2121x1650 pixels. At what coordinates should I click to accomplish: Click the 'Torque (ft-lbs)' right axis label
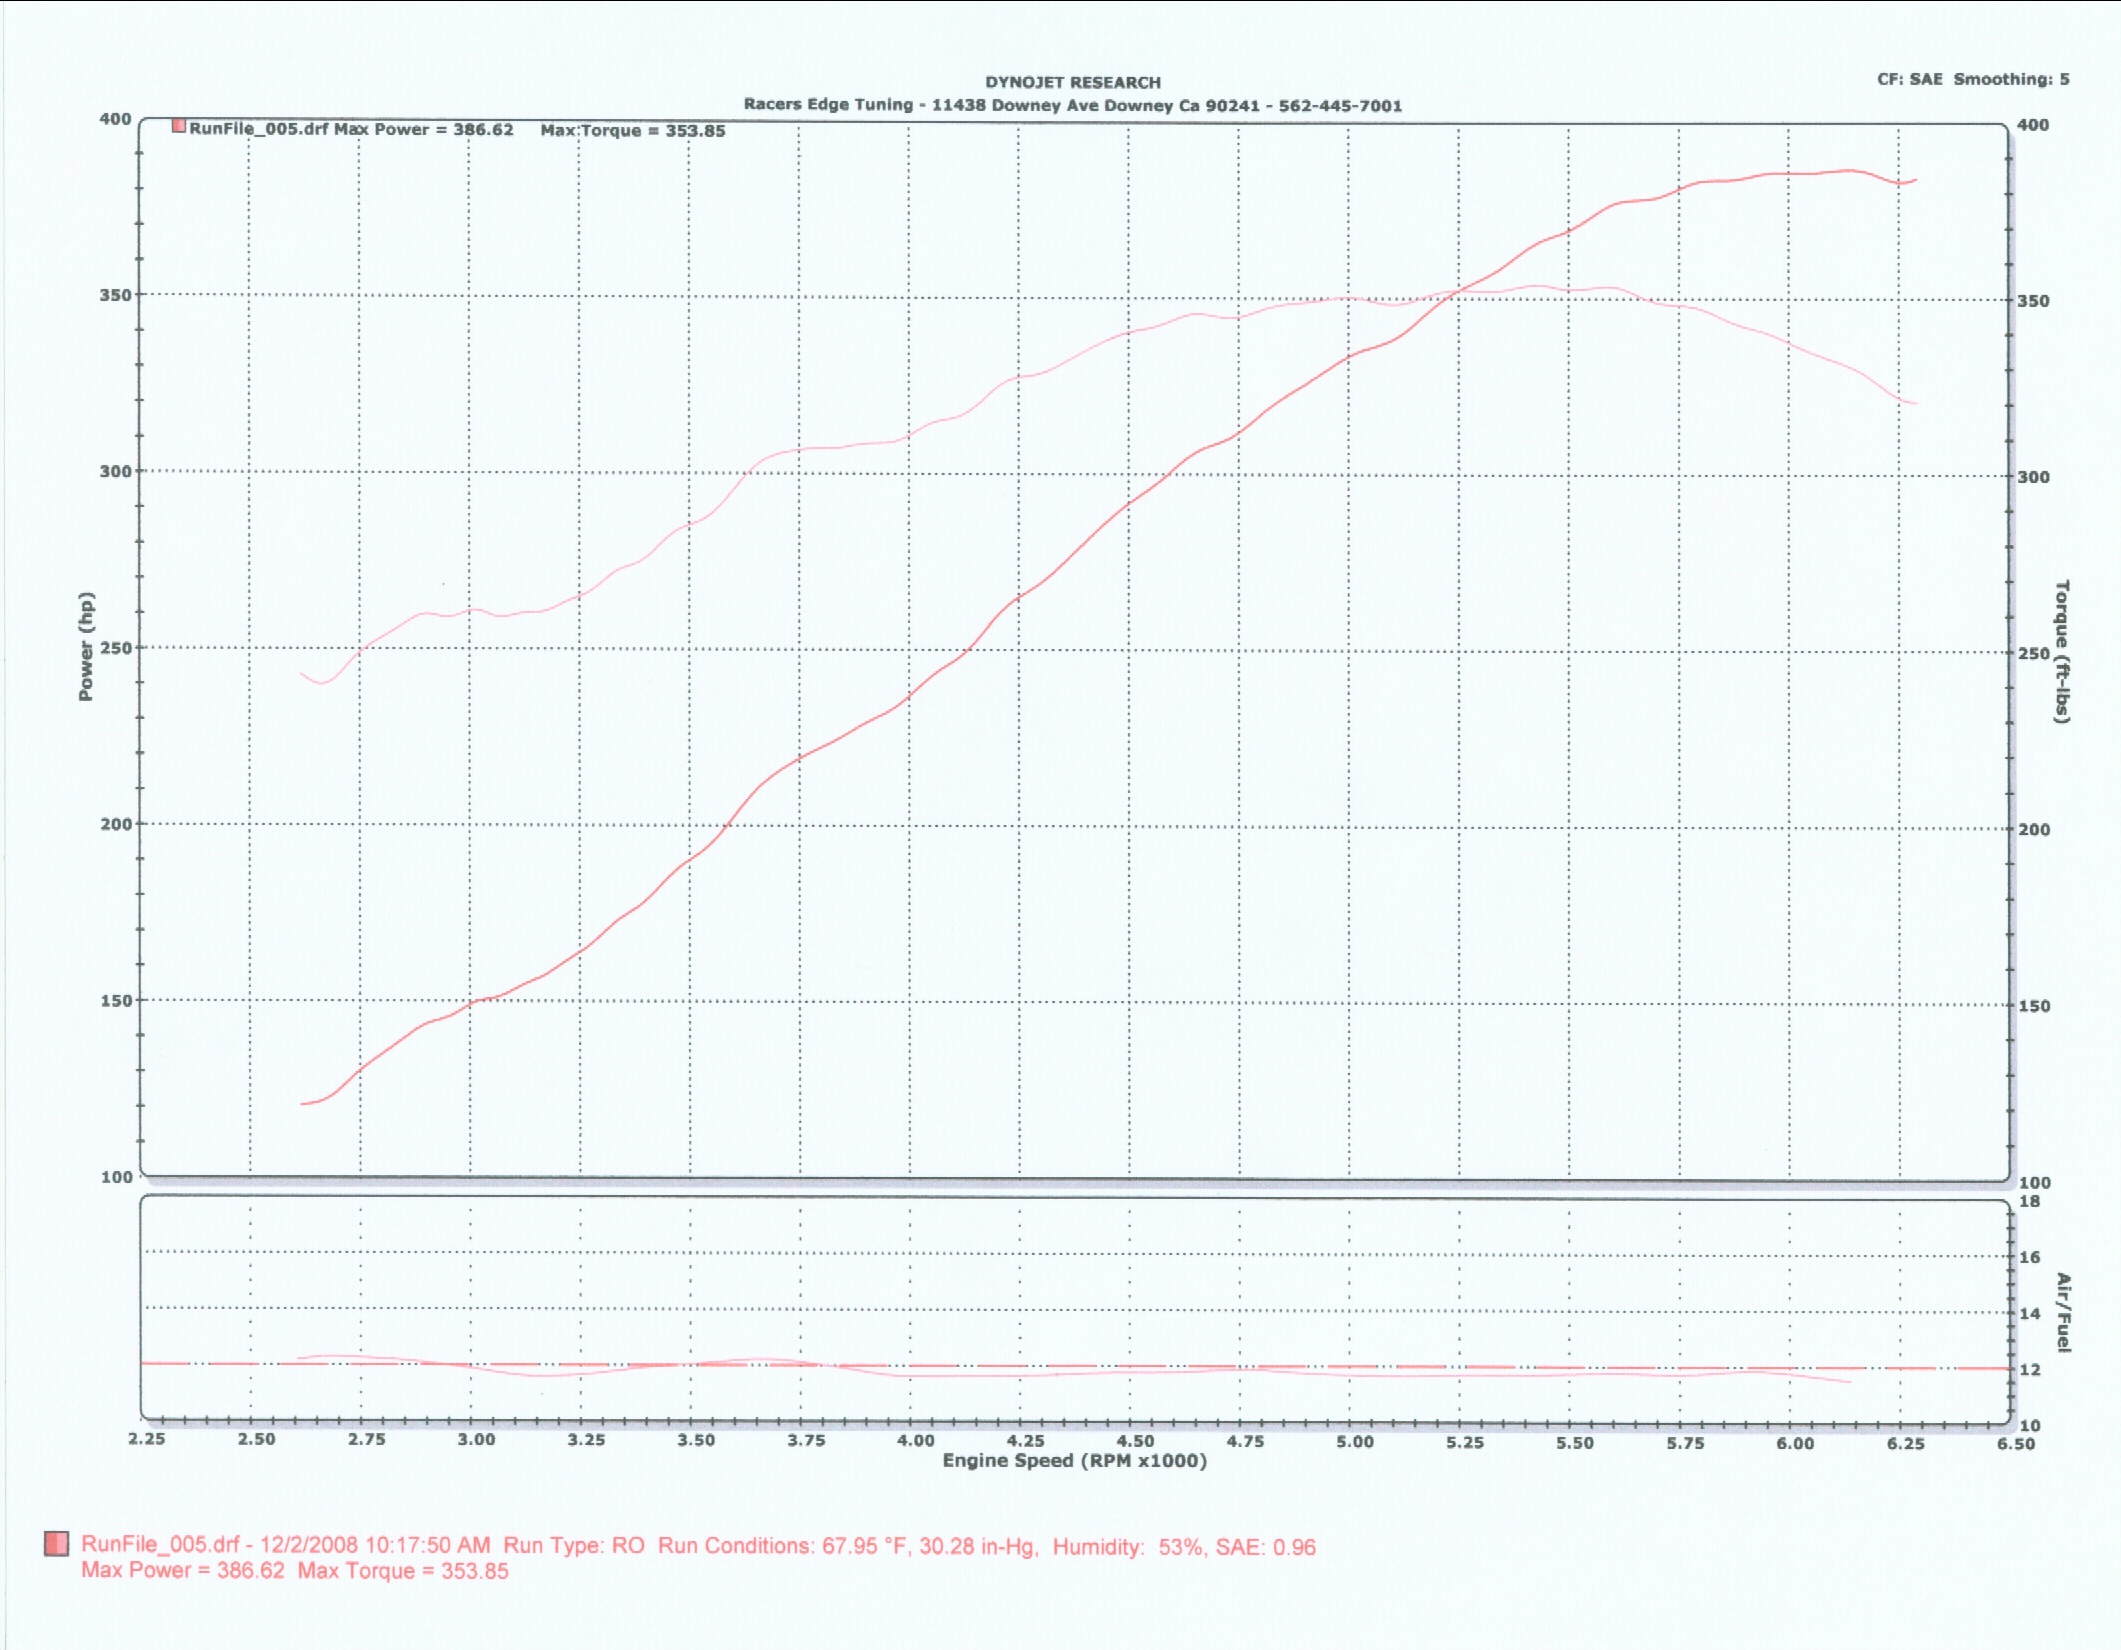pyautogui.click(x=2061, y=651)
